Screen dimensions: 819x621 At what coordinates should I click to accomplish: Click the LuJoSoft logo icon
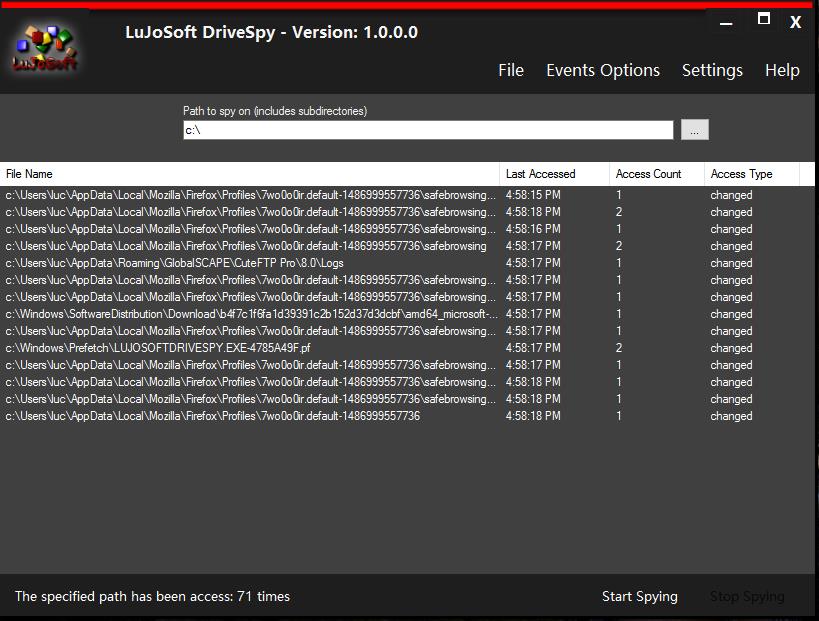tap(45, 48)
